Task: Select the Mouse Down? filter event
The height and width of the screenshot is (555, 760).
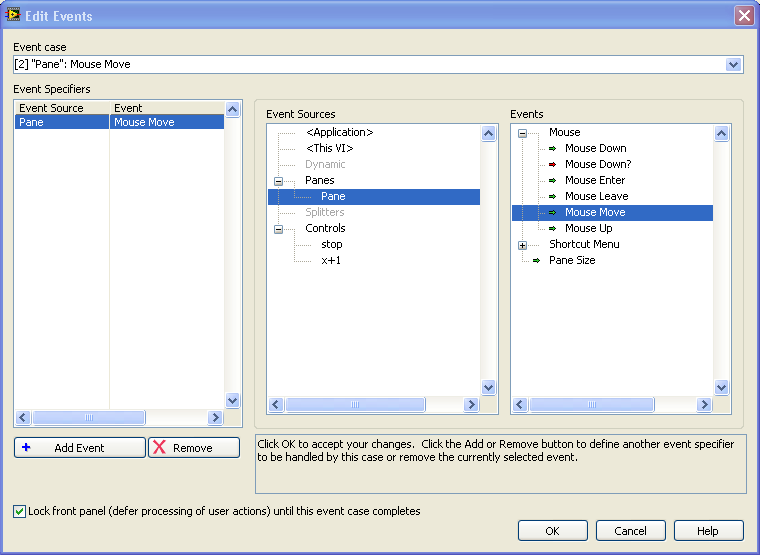Action: (x=598, y=164)
